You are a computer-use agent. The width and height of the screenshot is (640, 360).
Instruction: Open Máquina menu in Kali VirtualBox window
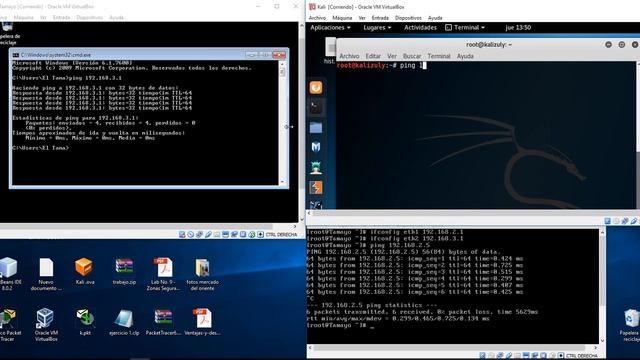point(342,18)
